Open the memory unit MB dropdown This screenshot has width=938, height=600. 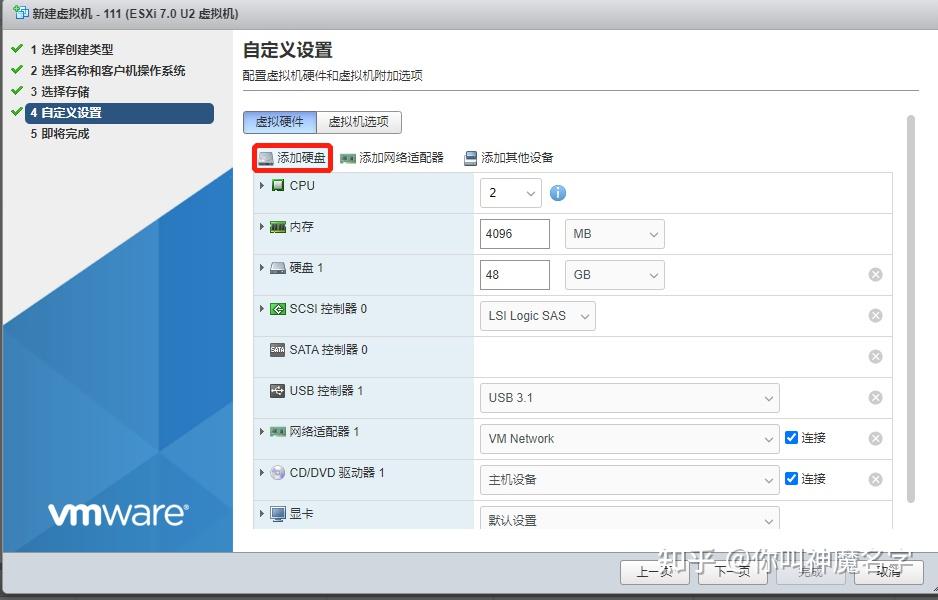614,234
